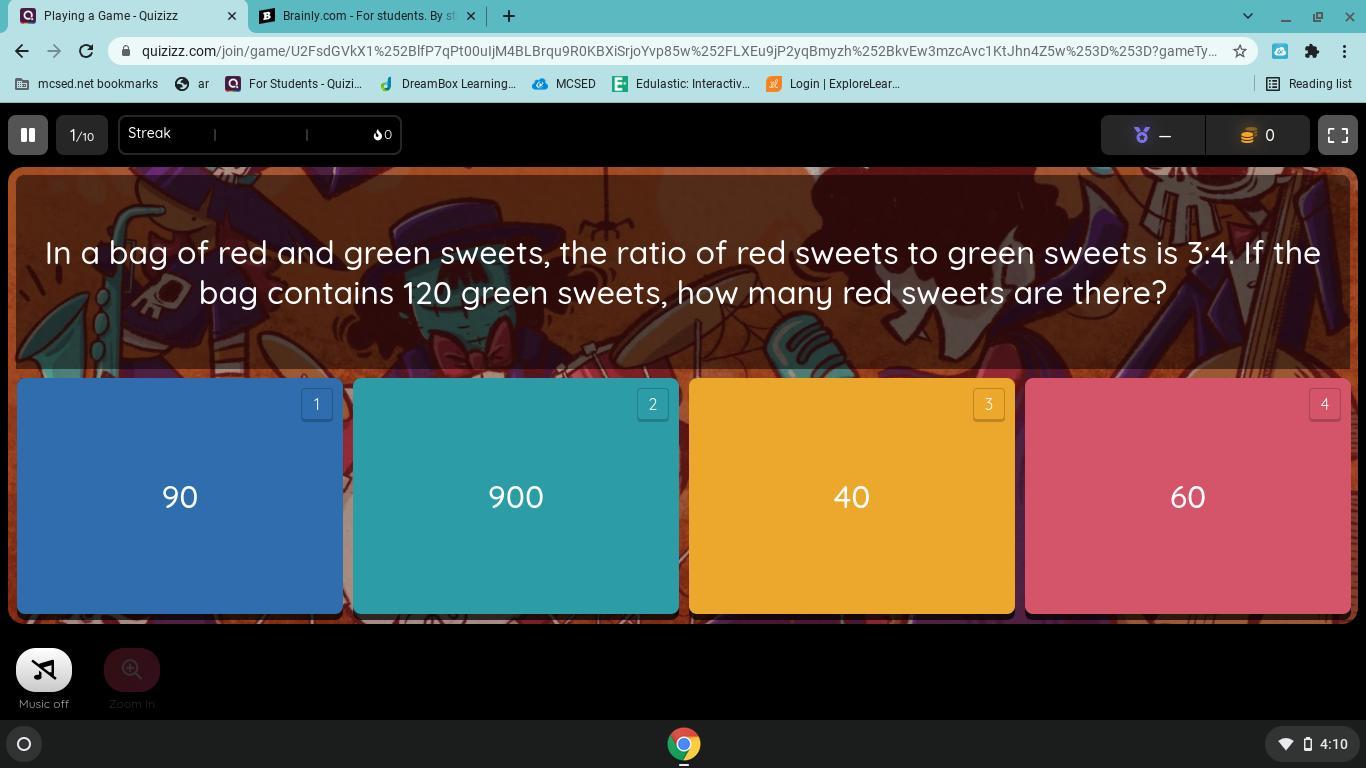Click the answer 1 number badge
Image resolution: width=1366 pixels, height=768 pixels.
click(x=317, y=405)
